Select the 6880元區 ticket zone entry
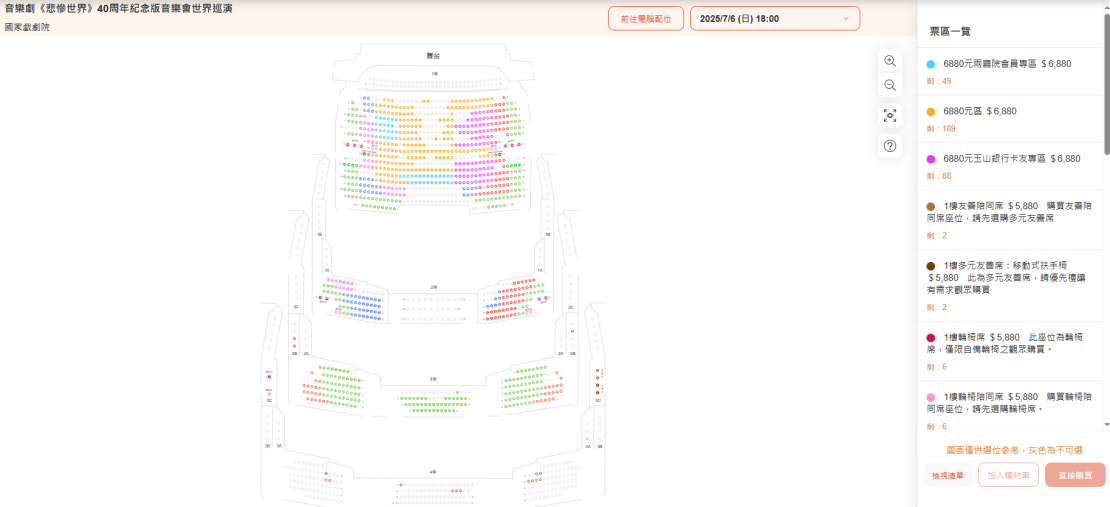Image resolution: width=1110 pixels, height=507 pixels. pos(1013,119)
